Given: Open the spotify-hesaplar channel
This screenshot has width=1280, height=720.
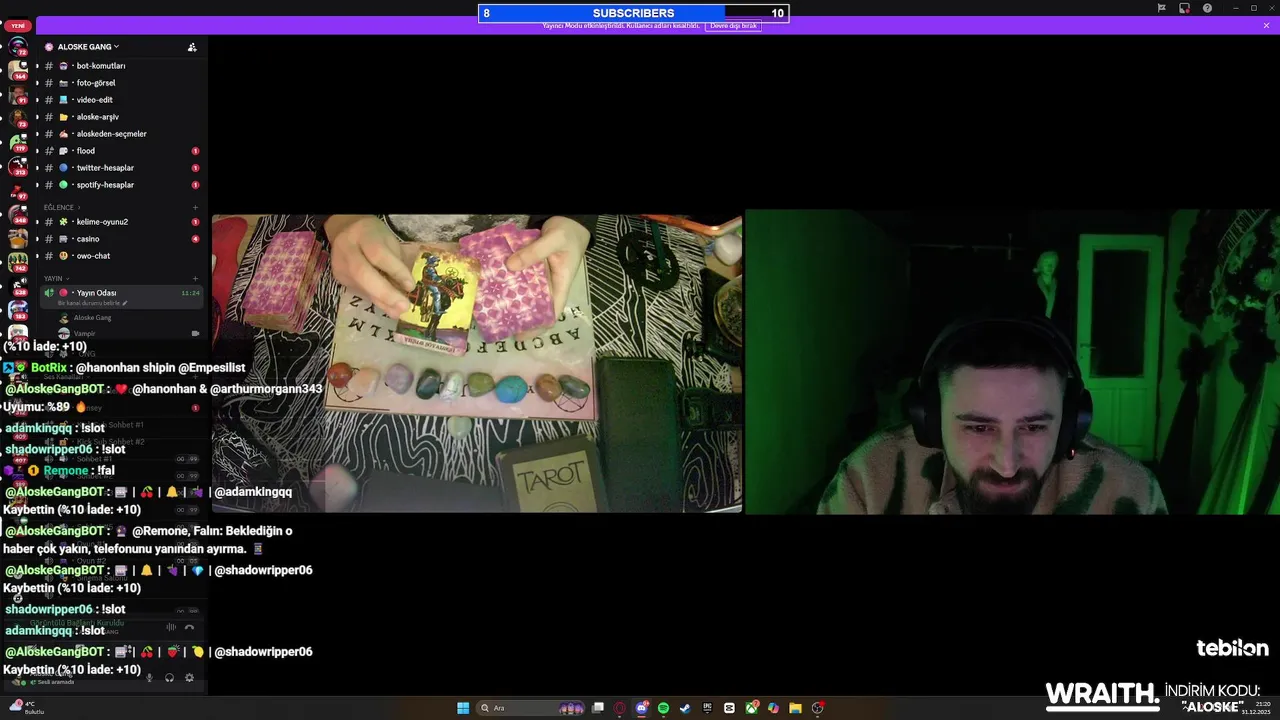Looking at the screenshot, I should click(x=120, y=185).
